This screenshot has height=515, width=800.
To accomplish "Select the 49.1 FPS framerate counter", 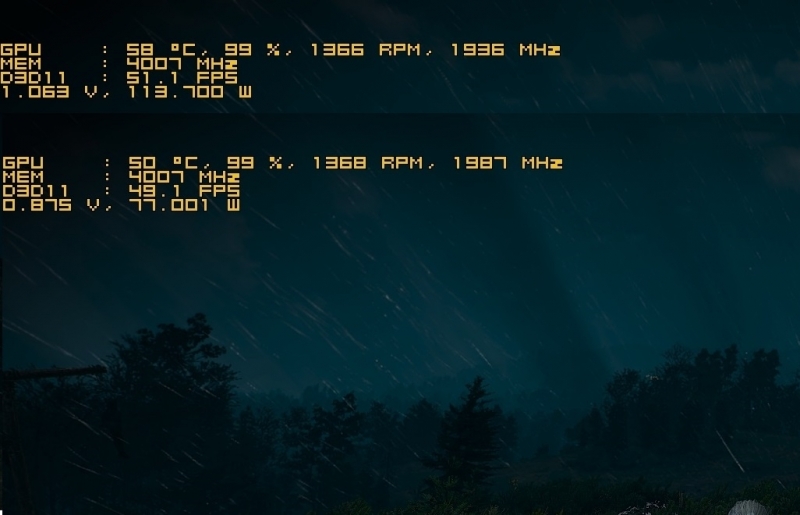I will coord(184,191).
